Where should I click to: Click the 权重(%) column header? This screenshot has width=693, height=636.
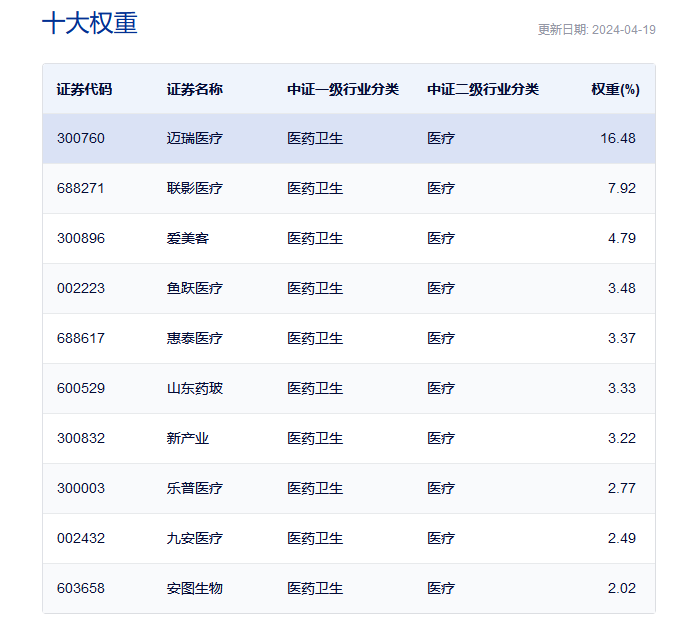click(x=616, y=89)
